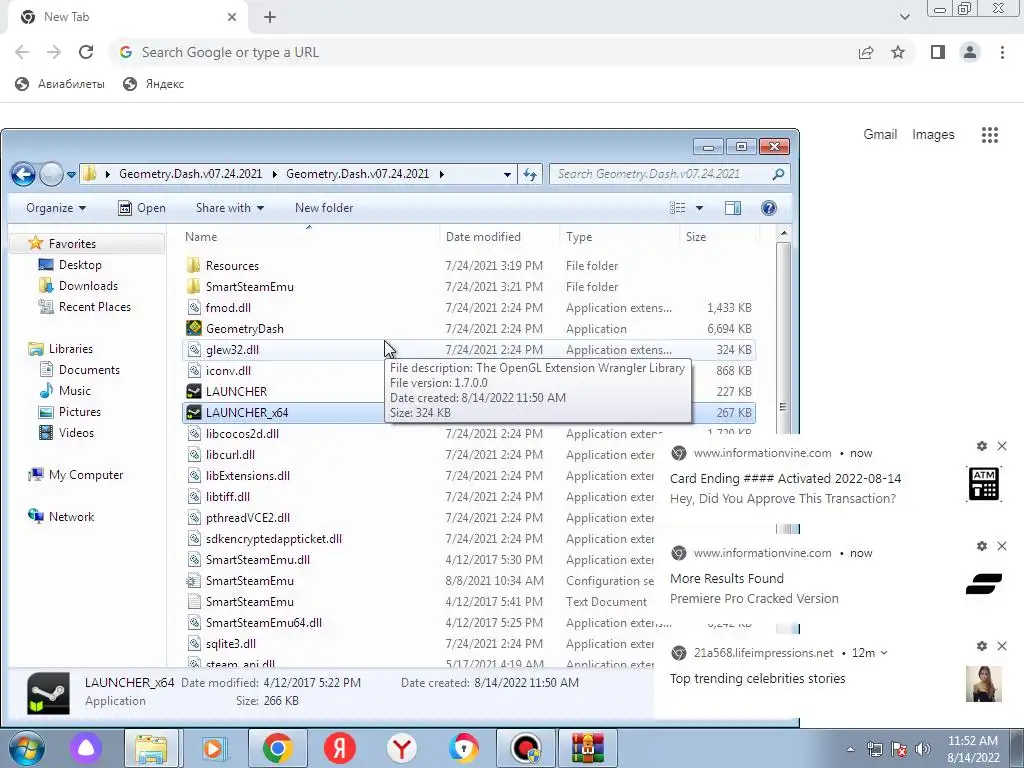Click the Explorer back arrow button
Viewport: 1024px width, 768px height.
[x=23, y=174]
